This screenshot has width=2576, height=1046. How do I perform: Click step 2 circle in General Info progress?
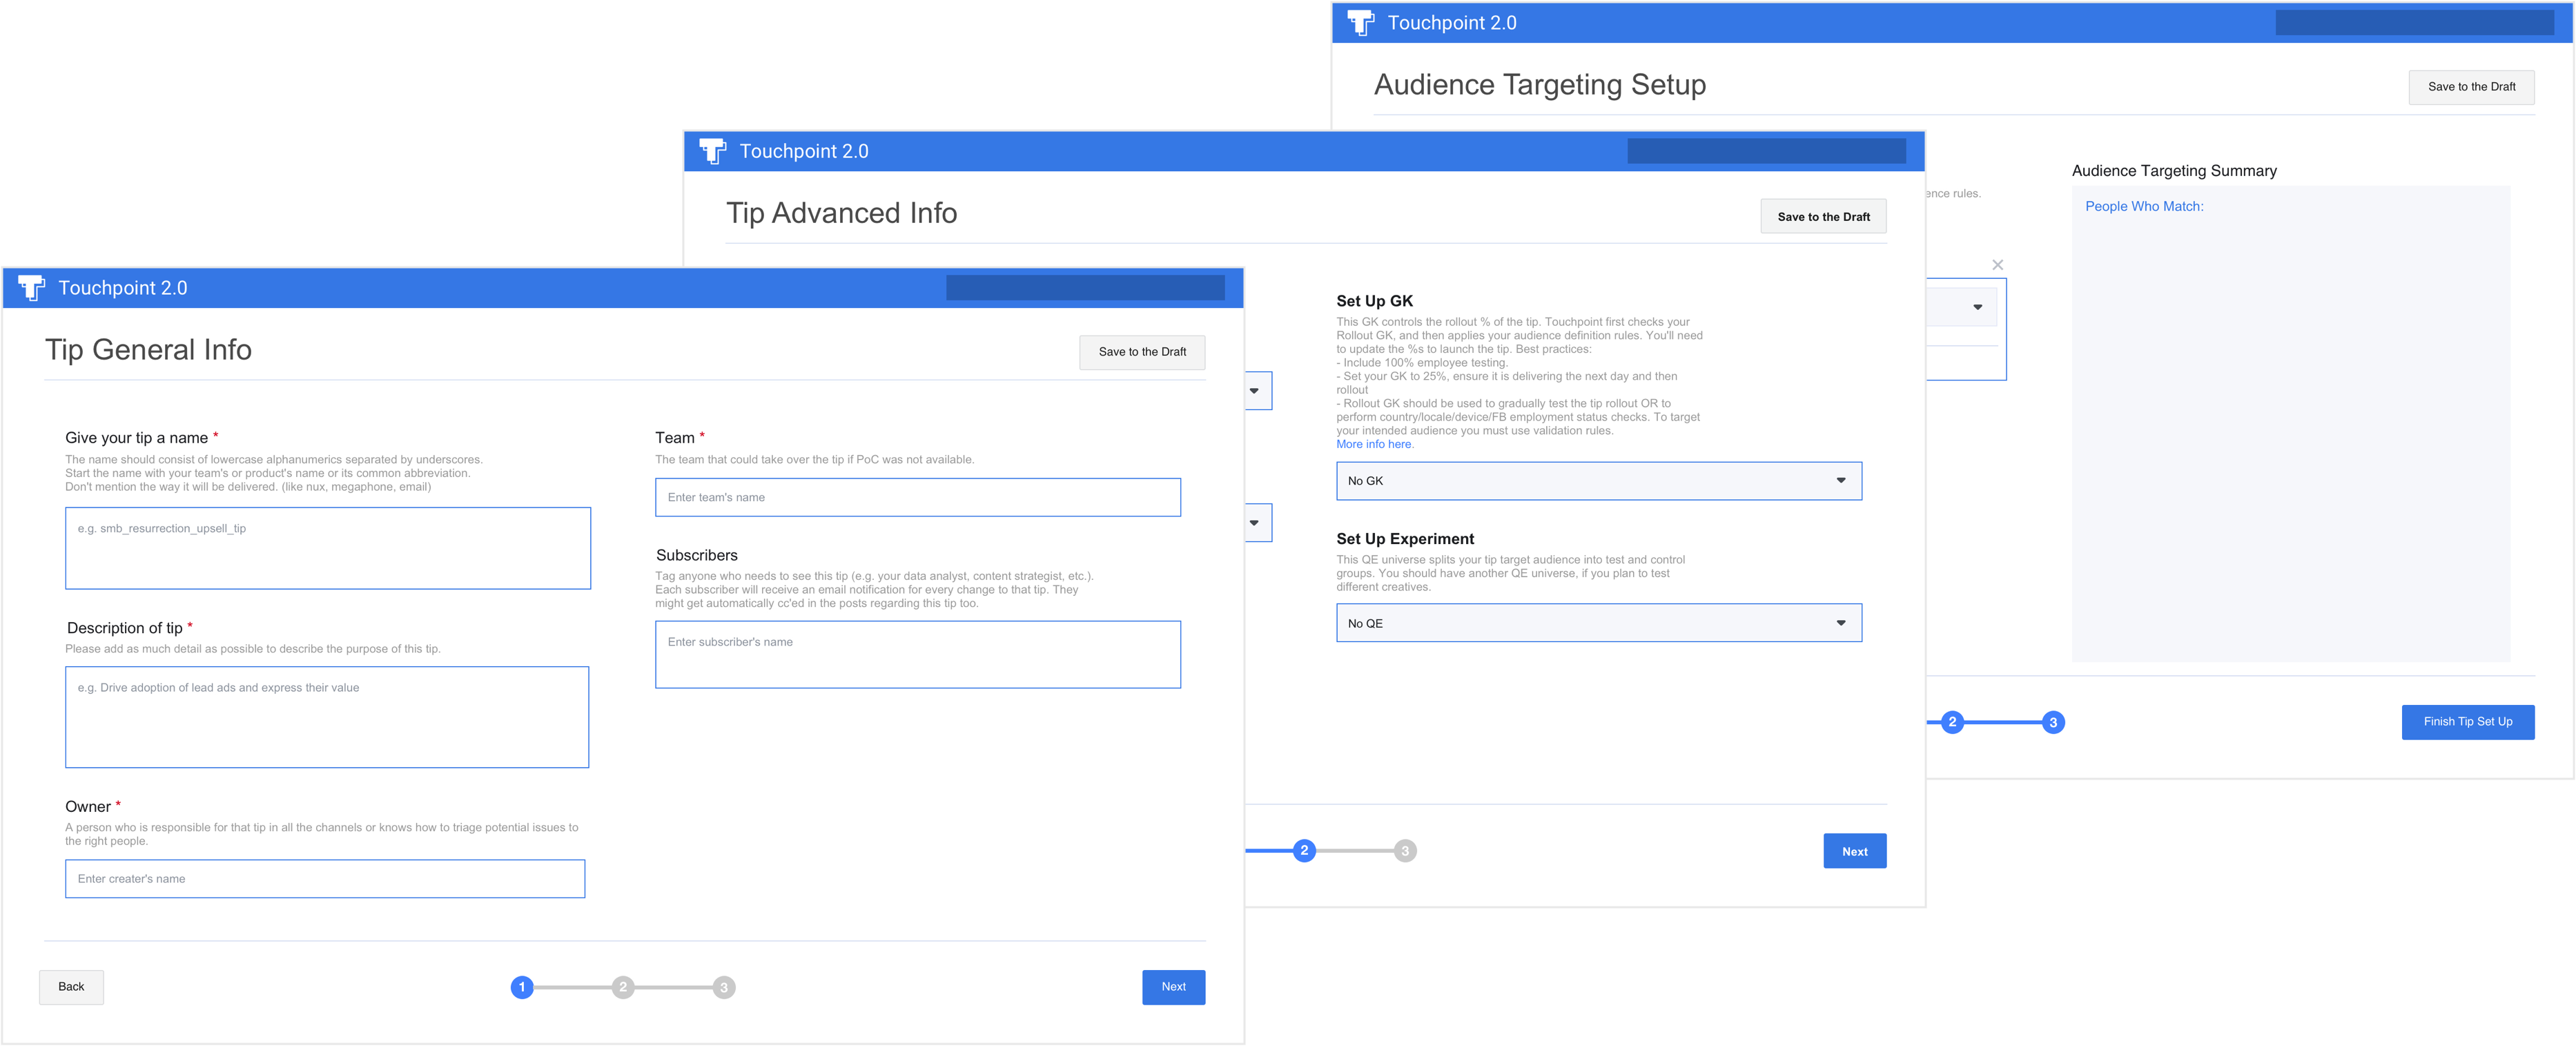click(623, 987)
